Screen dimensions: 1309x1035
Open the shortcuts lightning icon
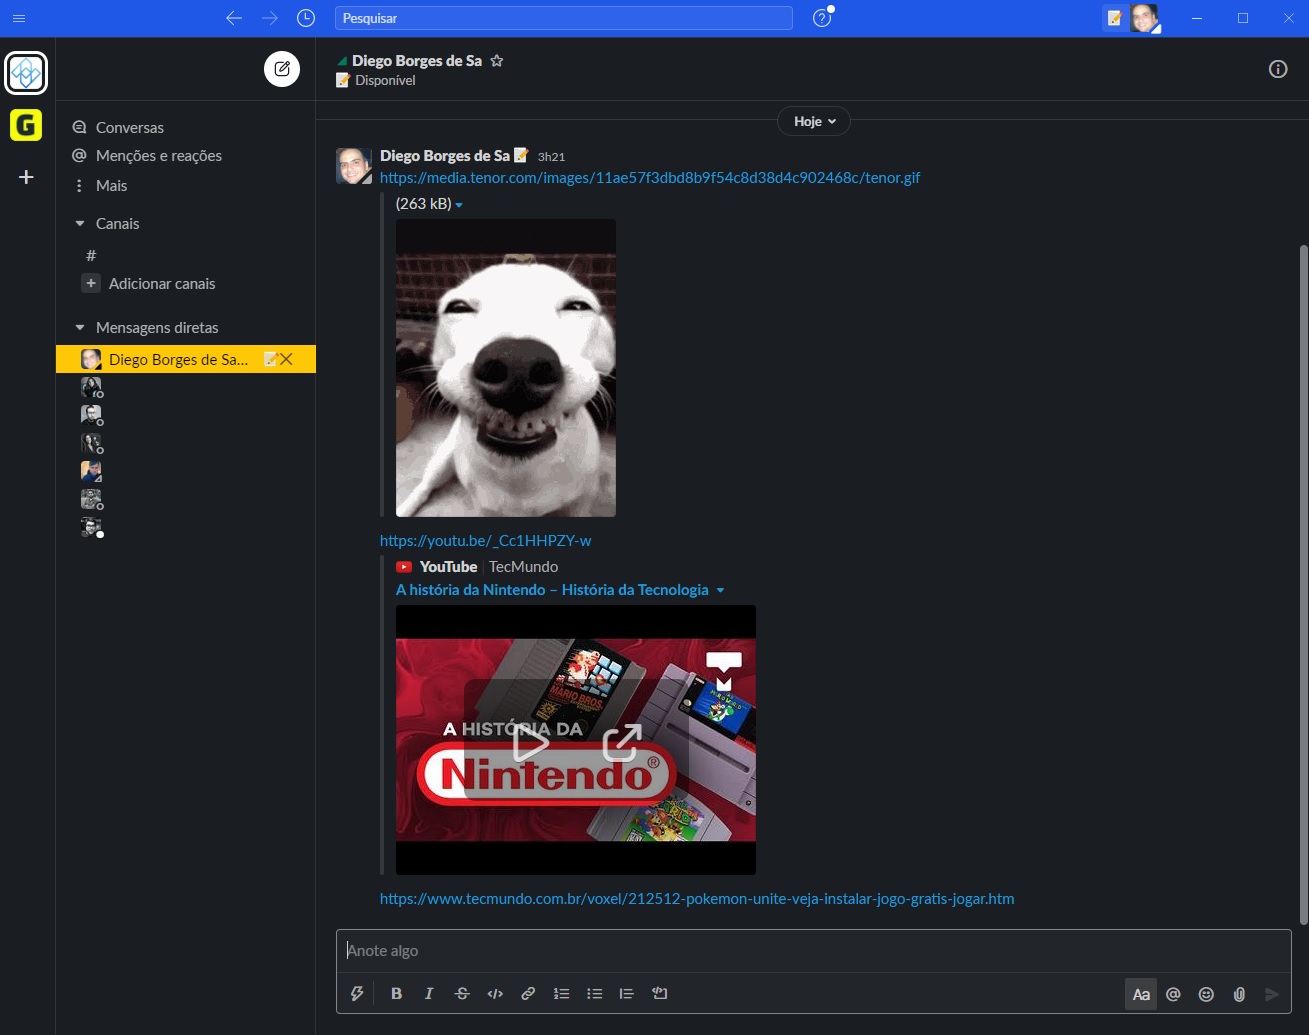click(357, 994)
